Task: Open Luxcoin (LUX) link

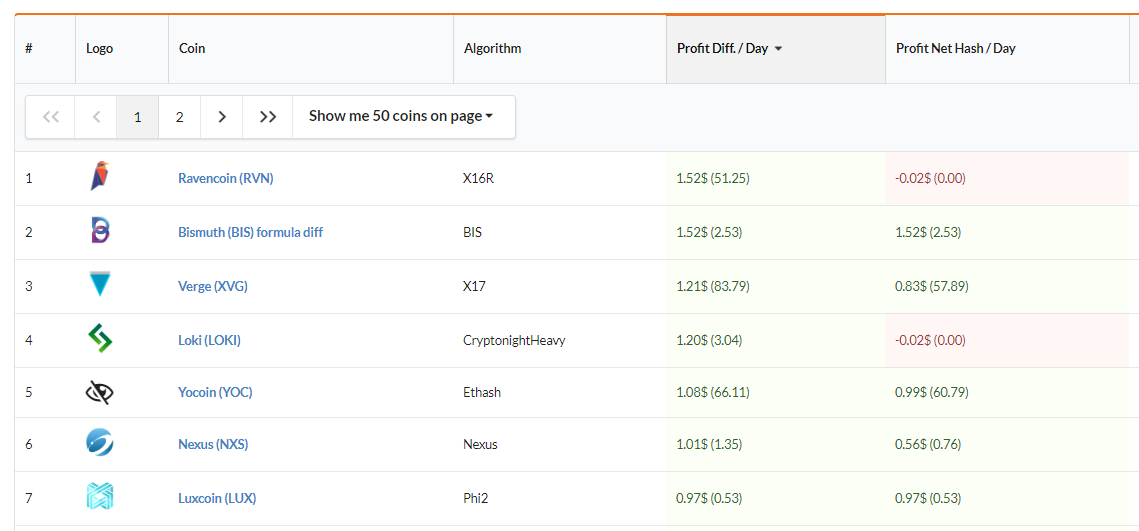Action: point(217,498)
